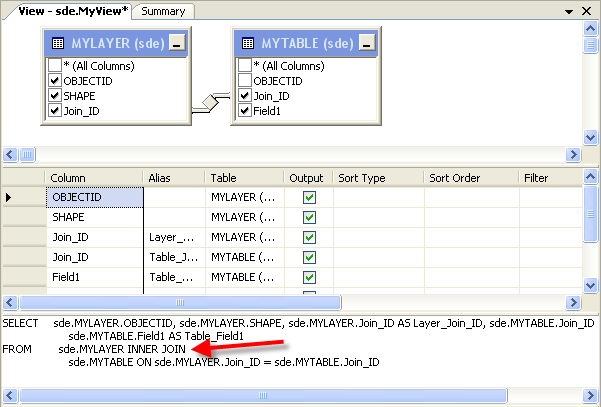This screenshot has width=601, height=407.
Task: Click grid pane scroll right arrow
Action: point(573,302)
